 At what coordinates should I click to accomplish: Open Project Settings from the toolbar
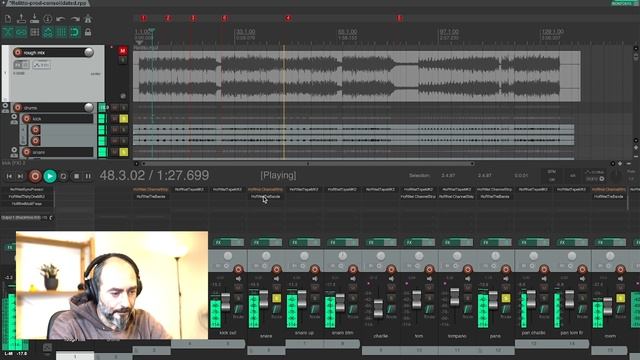pyautogui.click(x=48, y=19)
